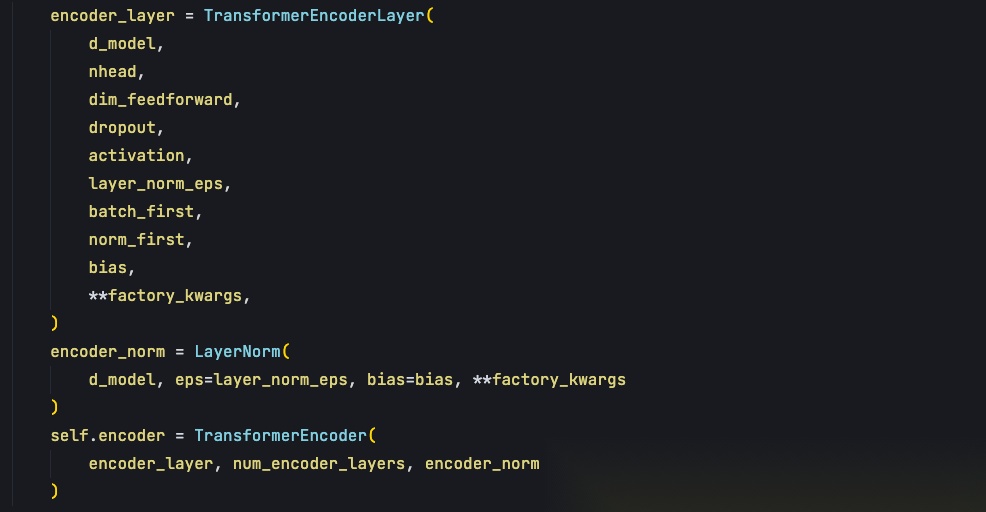Click the TransformerEncoder class name

point(280,436)
